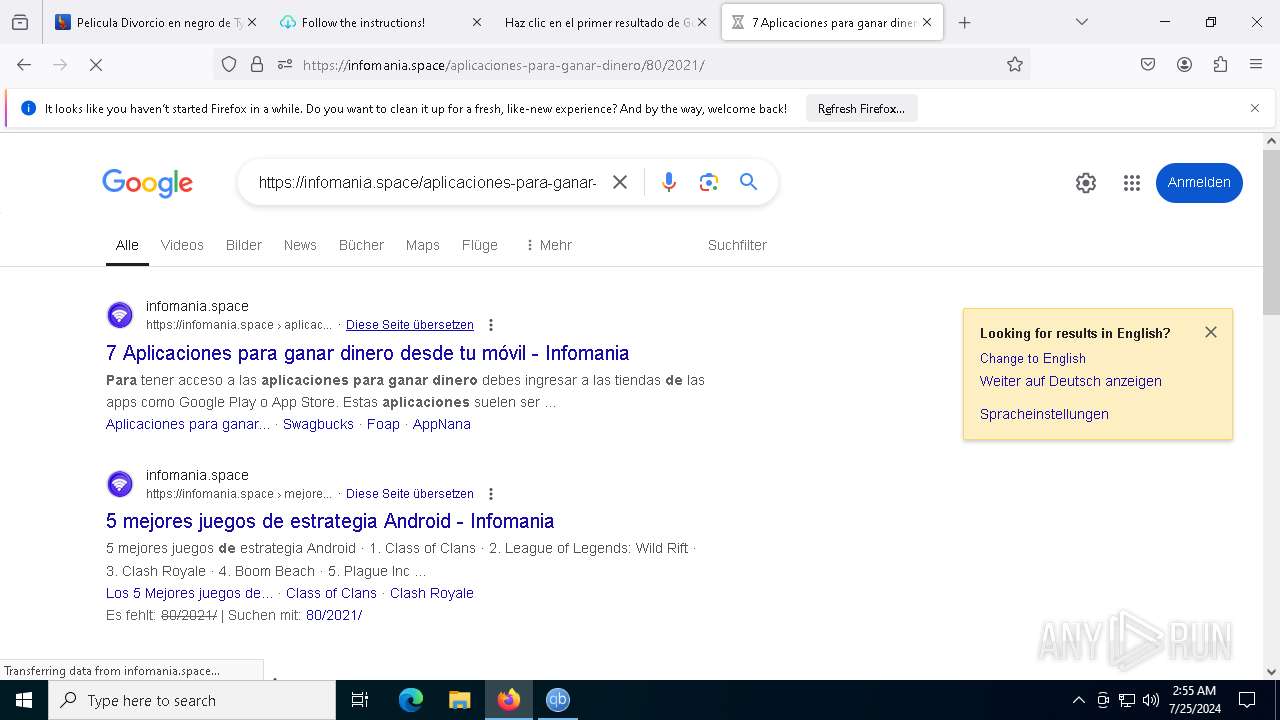The image size is (1280, 720).
Task: Open options dots for second infomania result
Action: (491, 494)
